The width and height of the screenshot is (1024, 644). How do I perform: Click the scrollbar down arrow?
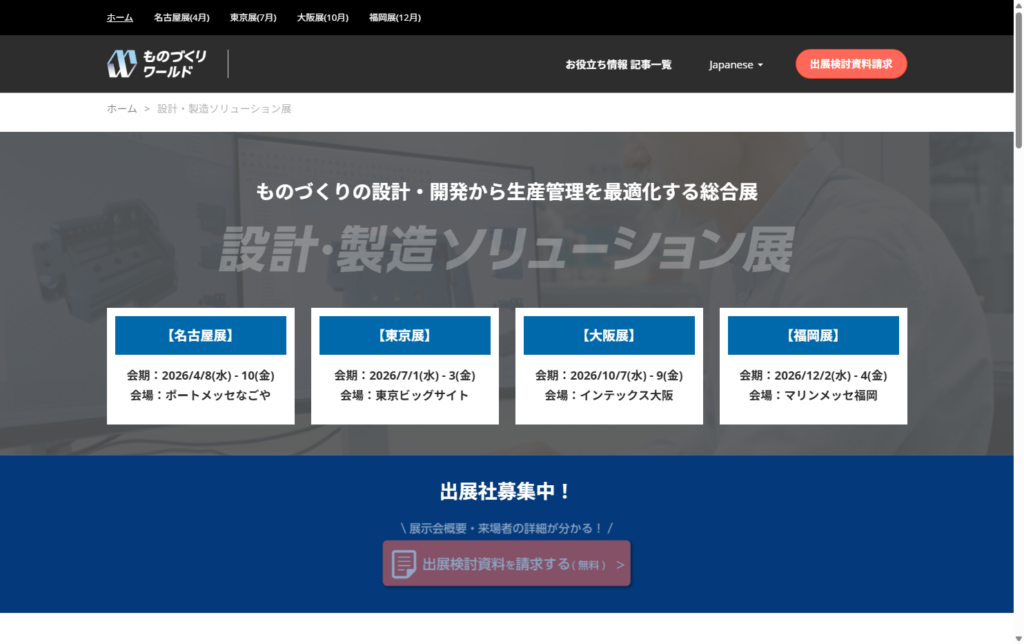click(1018, 637)
